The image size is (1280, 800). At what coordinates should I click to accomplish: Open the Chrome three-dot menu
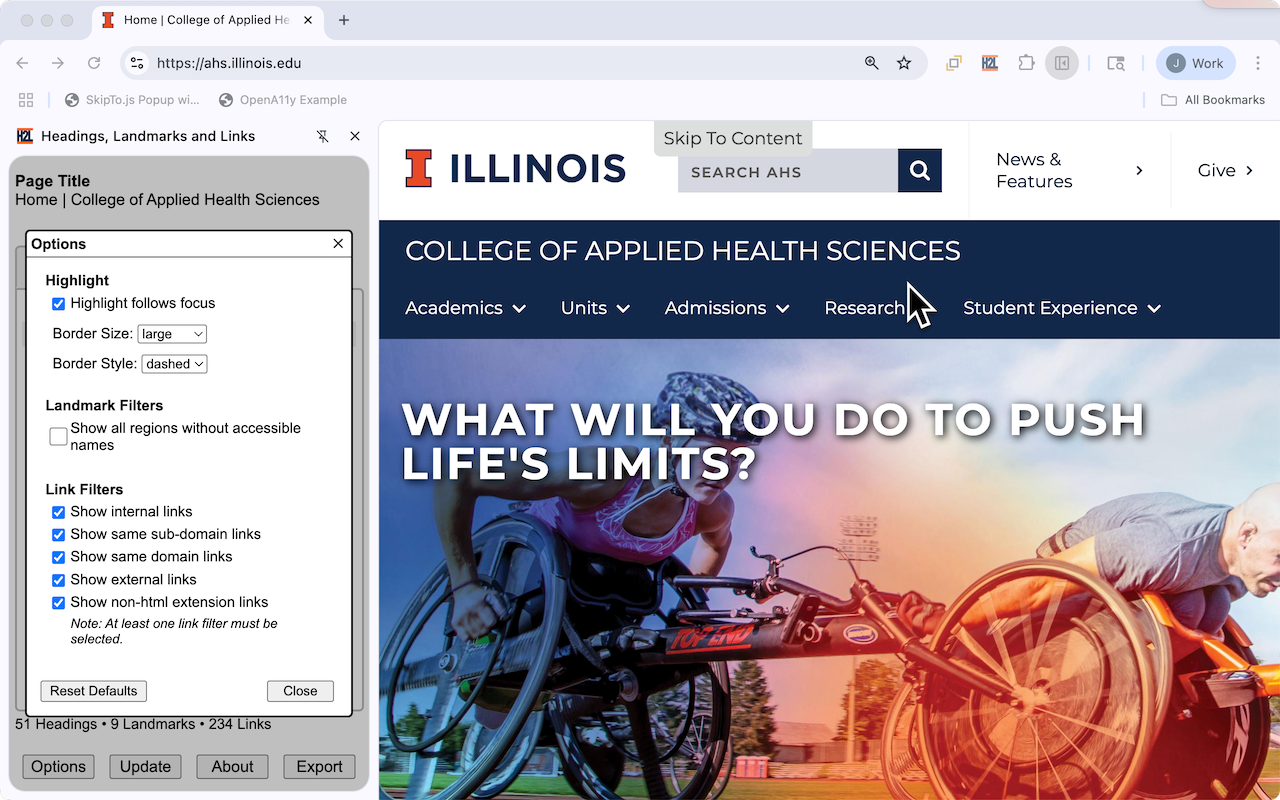[1258, 63]
